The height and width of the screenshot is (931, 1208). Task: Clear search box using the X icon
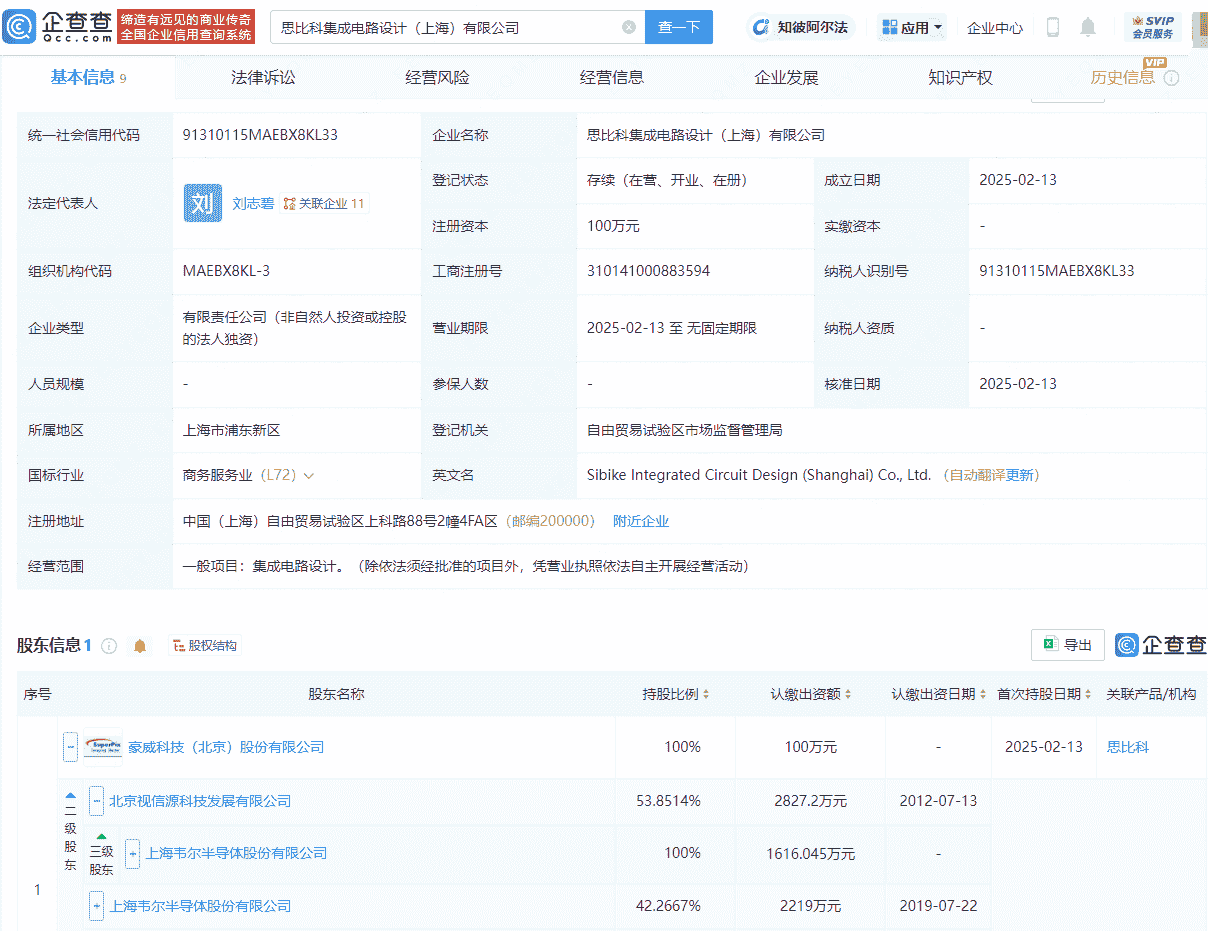629,27
